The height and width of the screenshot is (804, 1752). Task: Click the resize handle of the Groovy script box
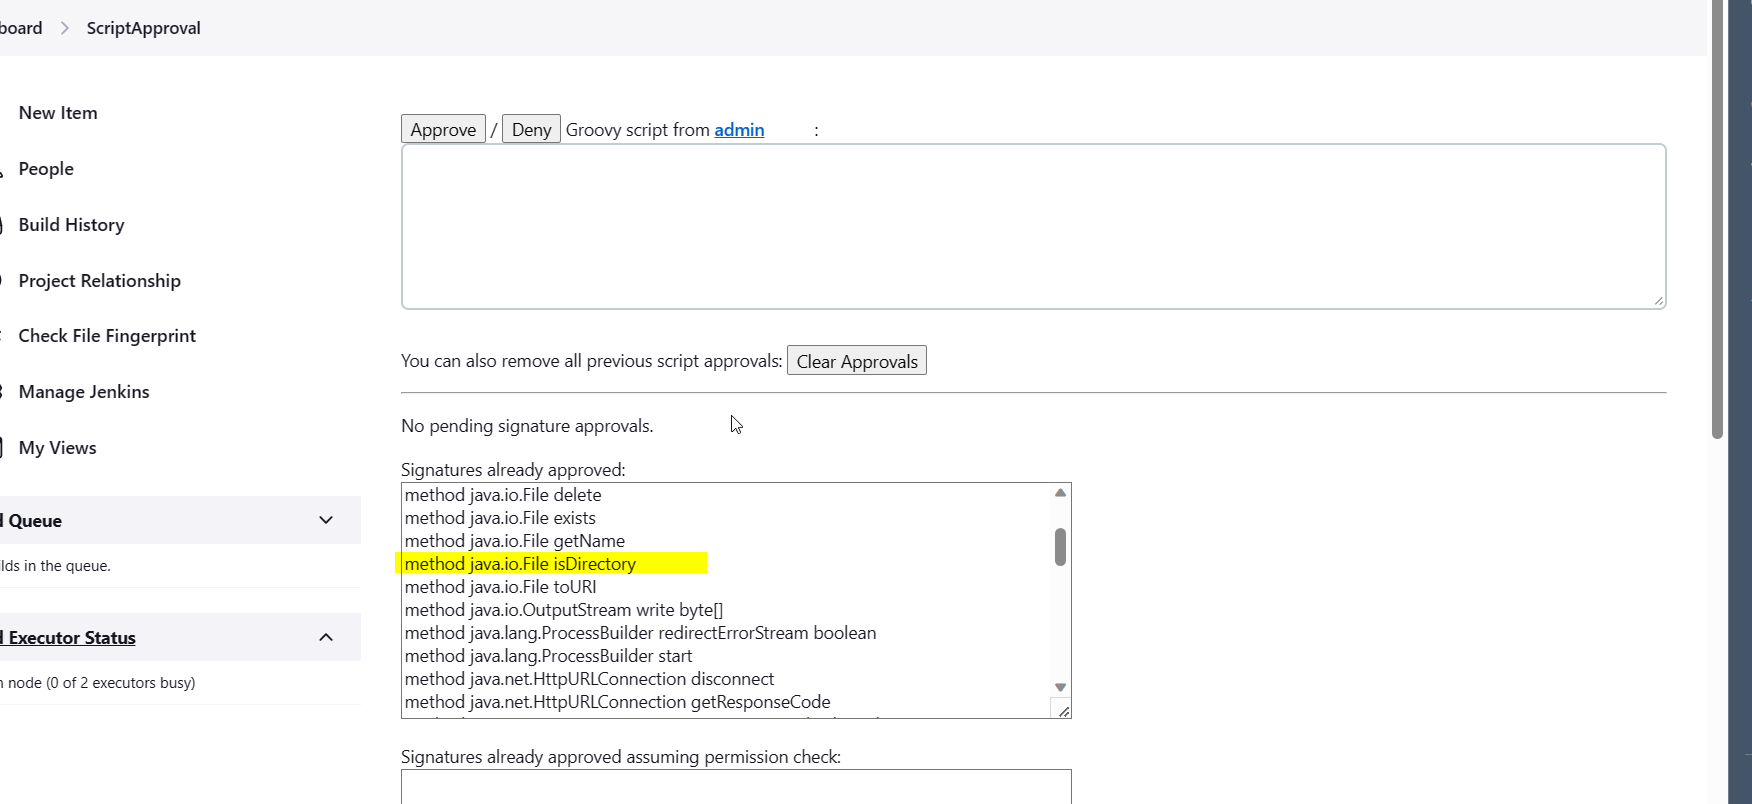pyautogui.click(x=1658, y=301)
